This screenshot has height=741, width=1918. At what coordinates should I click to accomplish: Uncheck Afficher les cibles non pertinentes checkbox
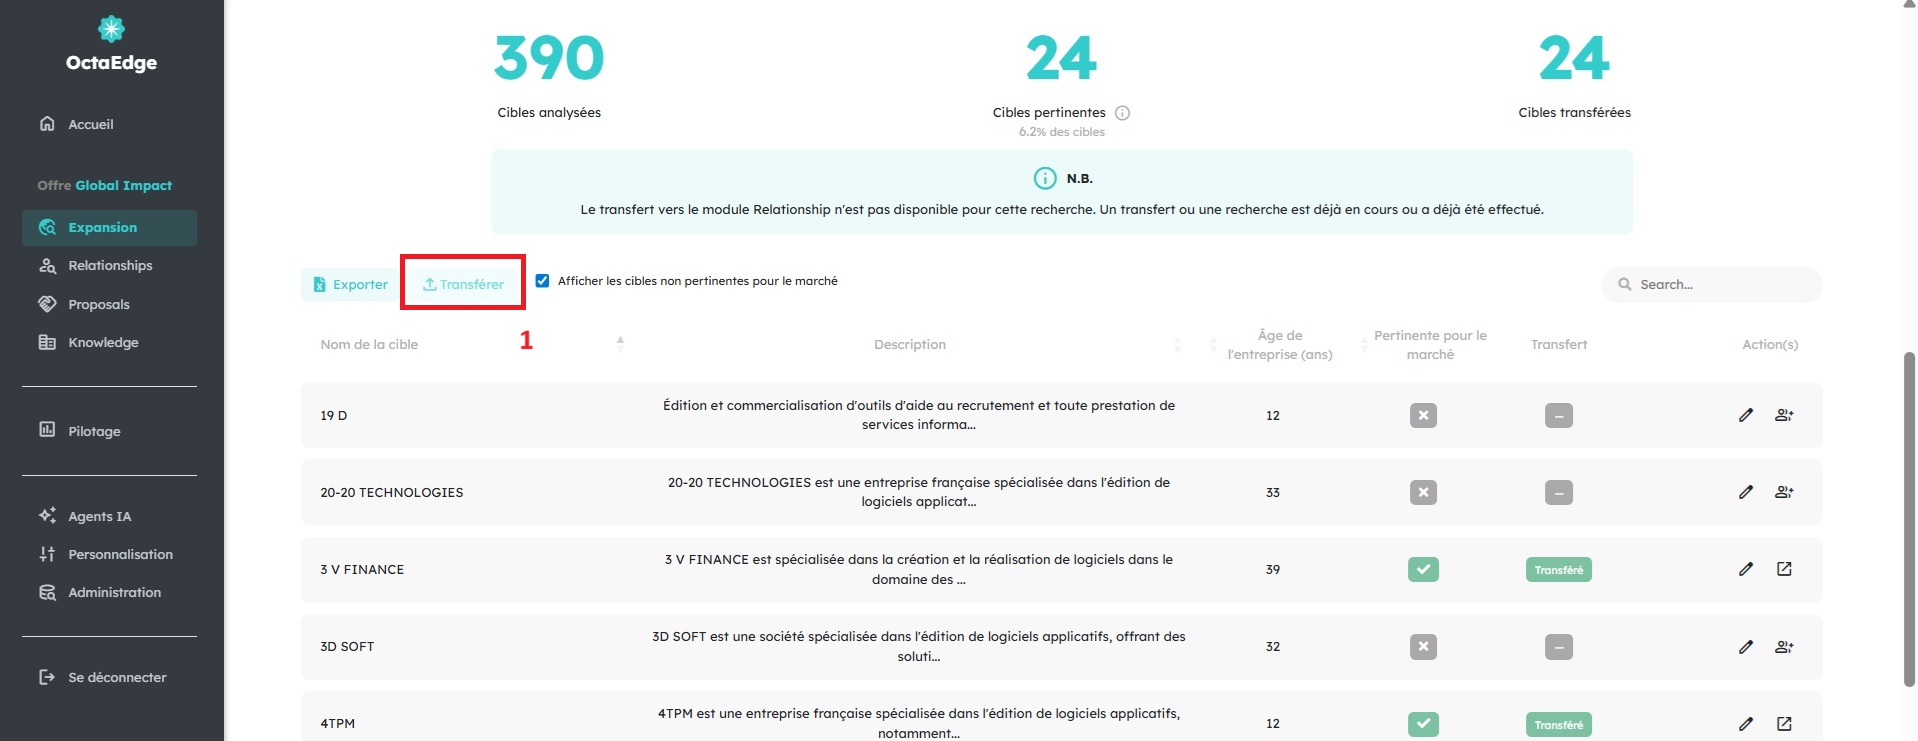542,281
